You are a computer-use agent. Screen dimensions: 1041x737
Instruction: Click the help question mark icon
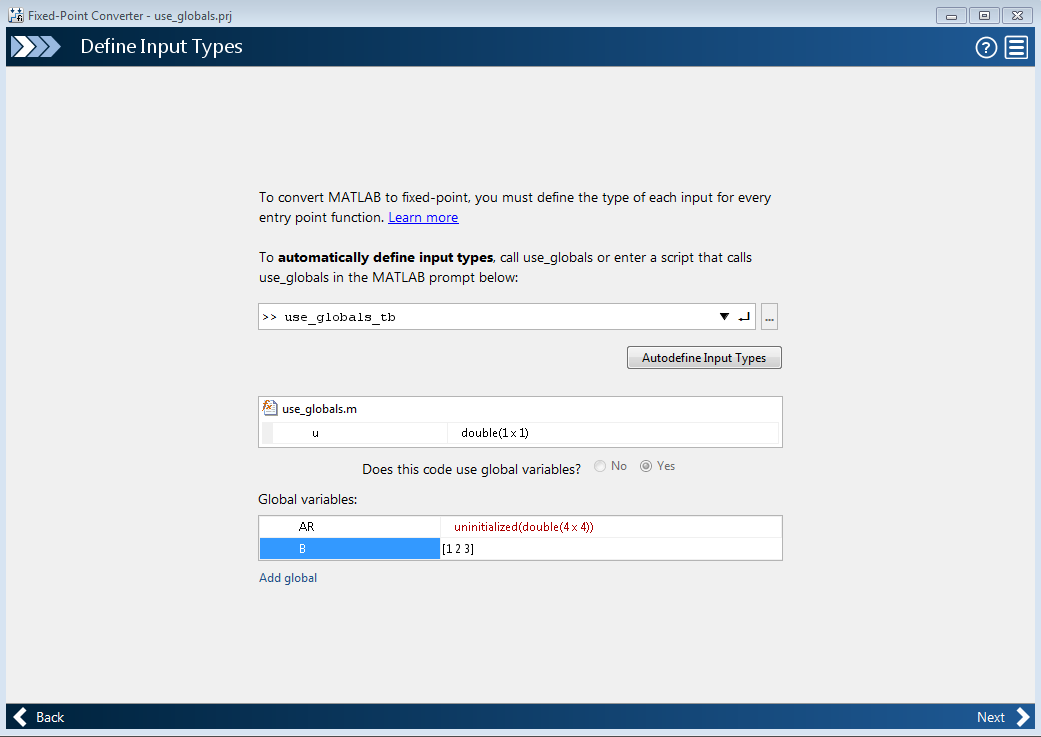pos(986,47)
